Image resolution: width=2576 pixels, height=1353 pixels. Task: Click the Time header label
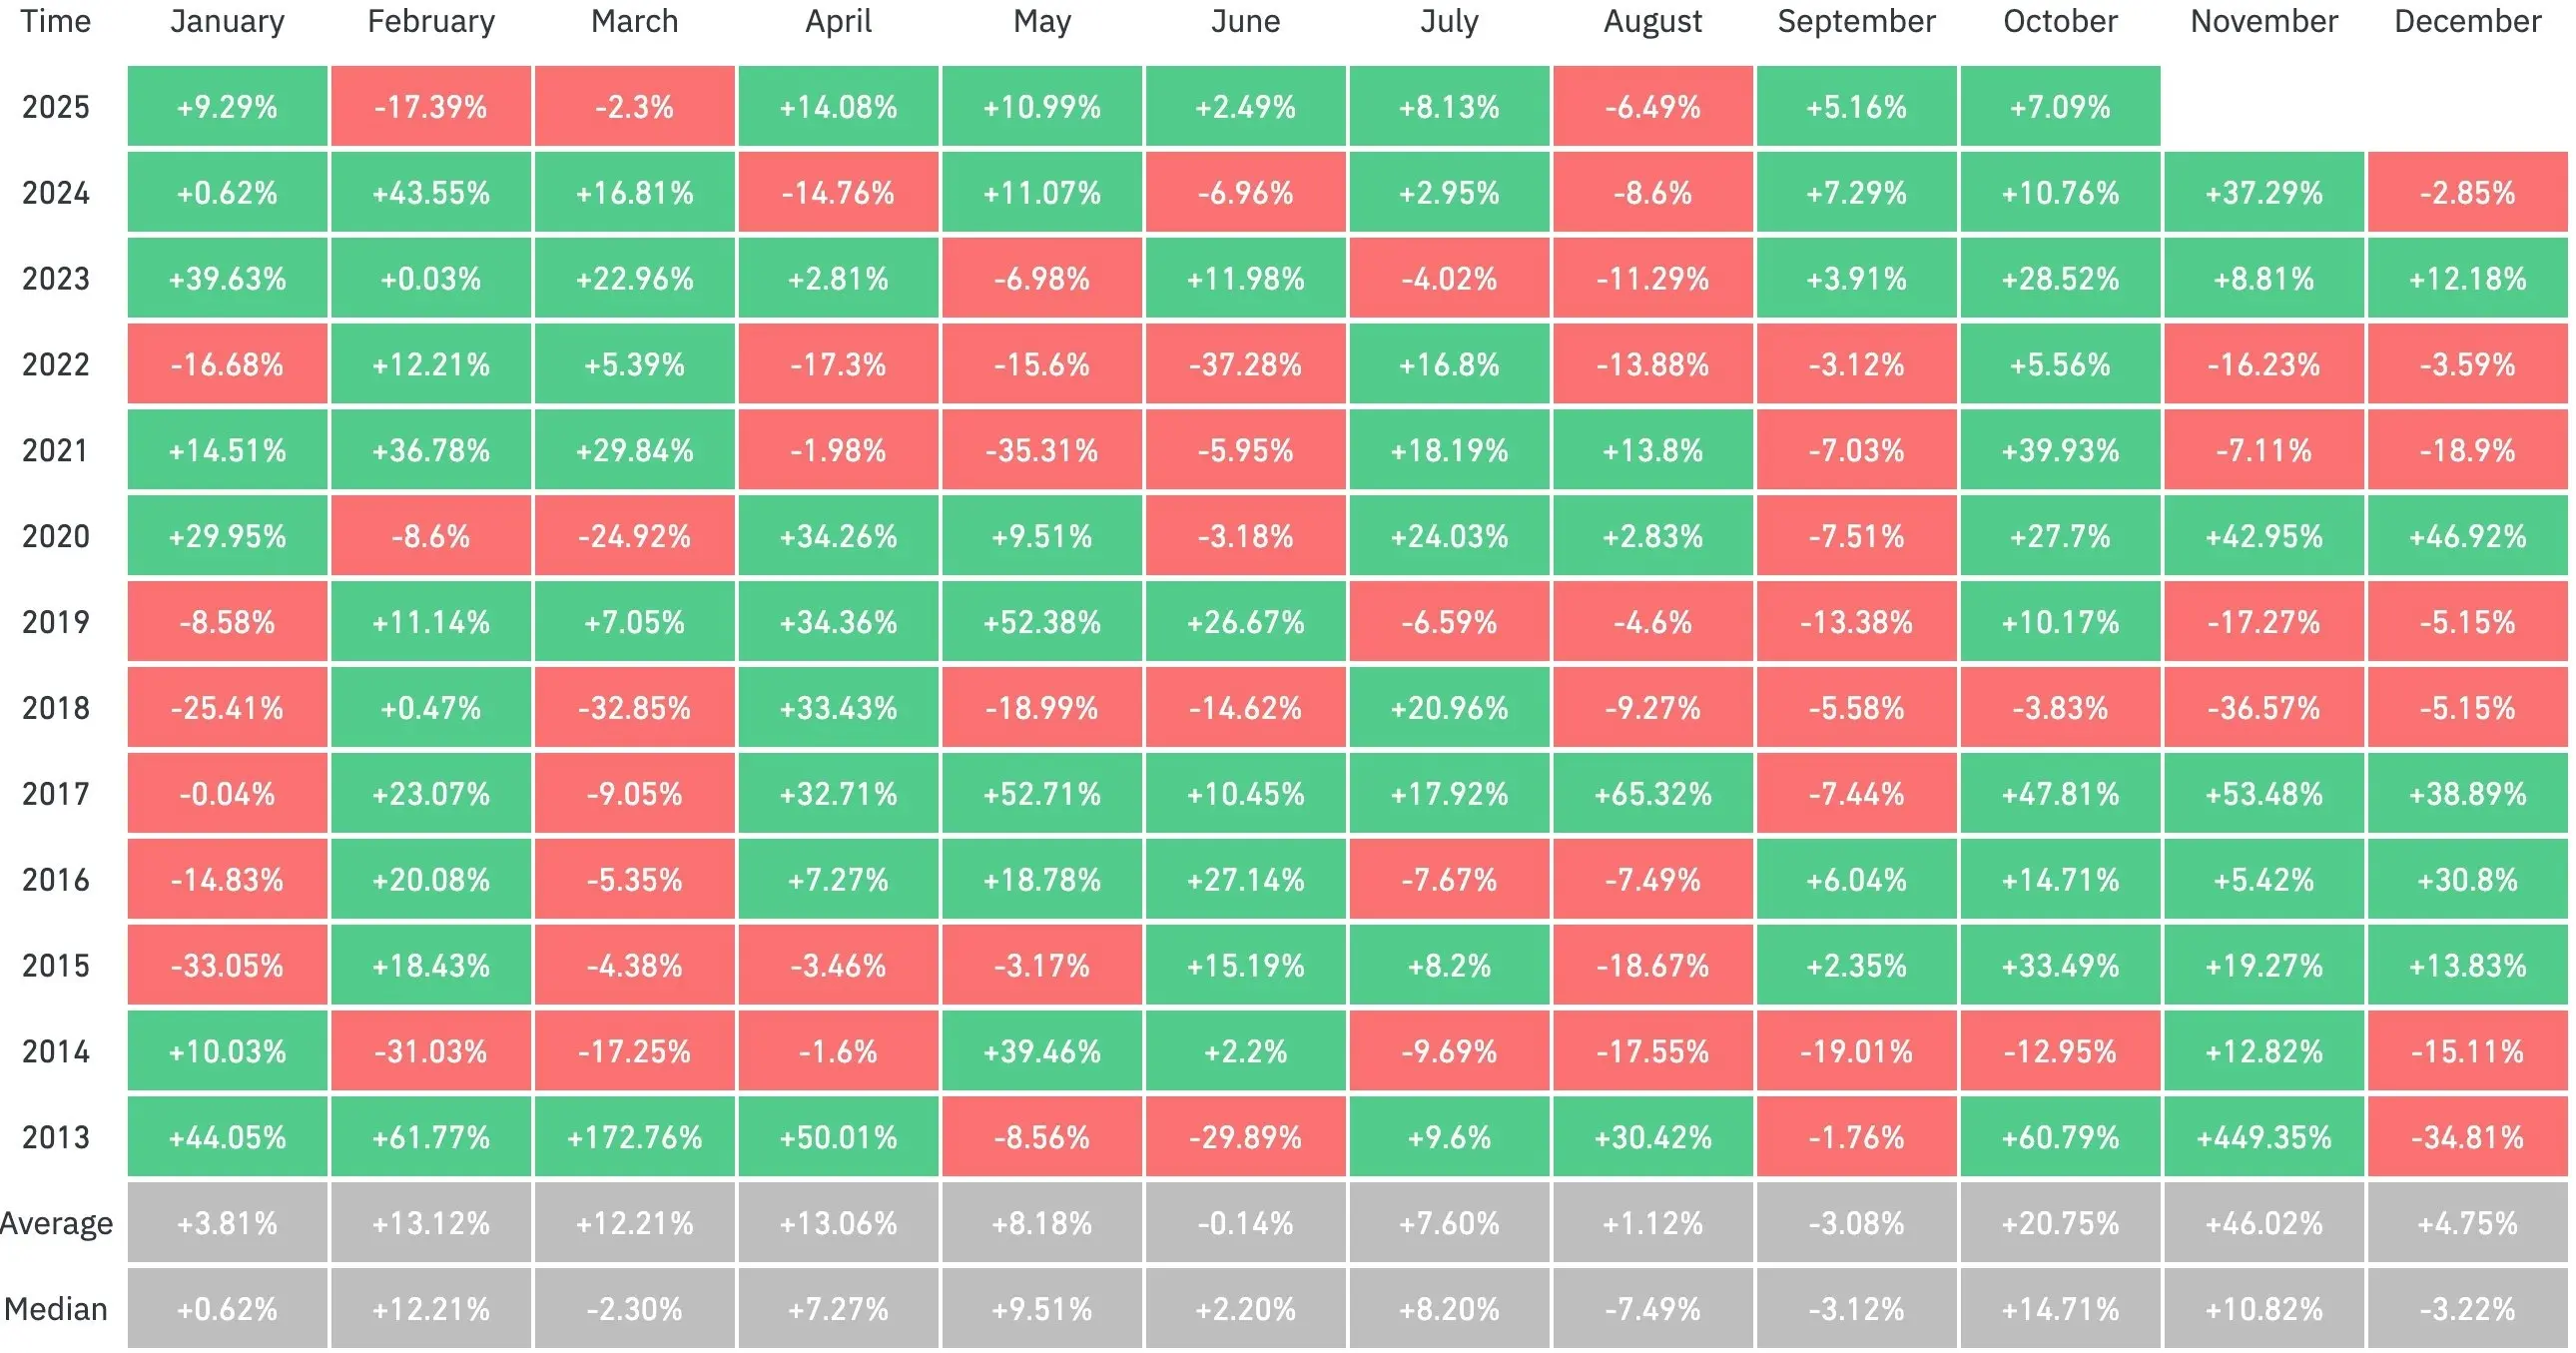[x=55, y=22]
